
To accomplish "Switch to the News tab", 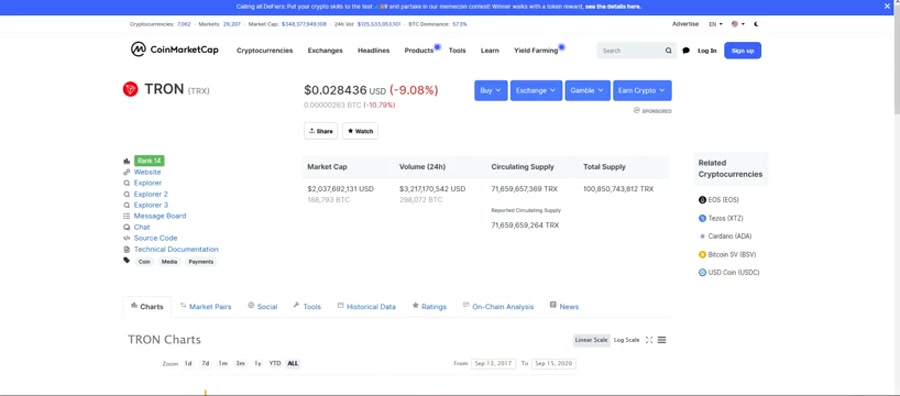I will (564, 306).
